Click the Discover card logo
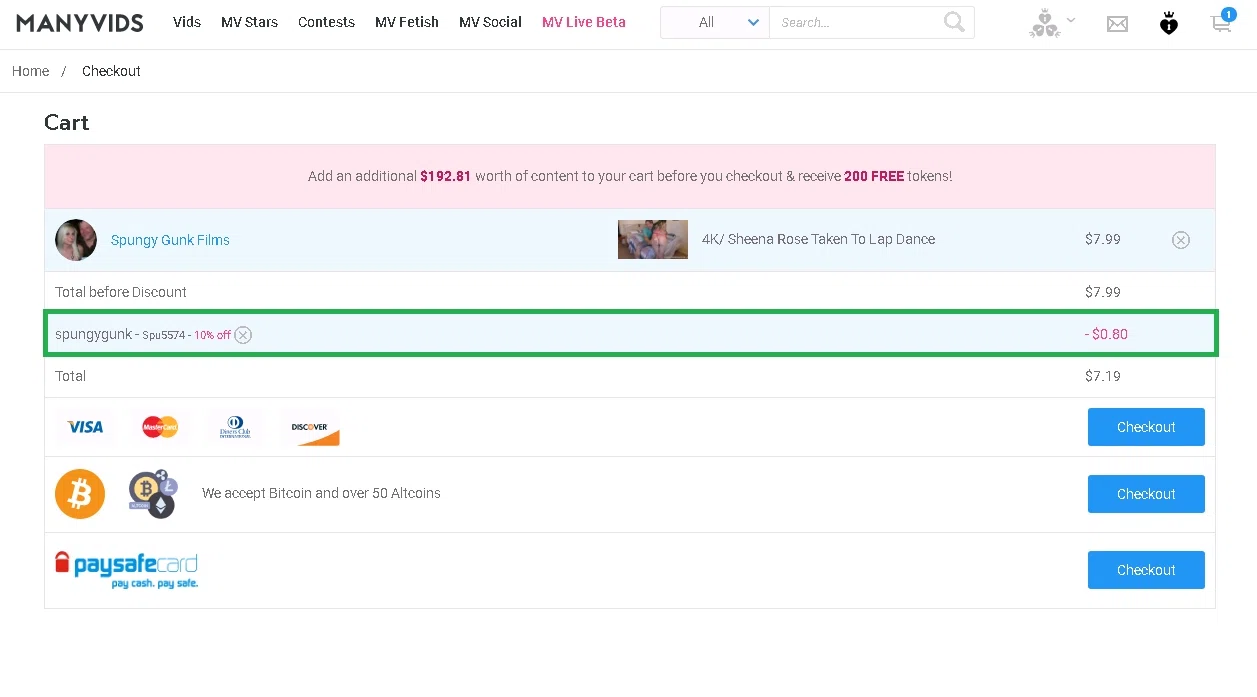 pyautogui.click(x=311, y=428)
